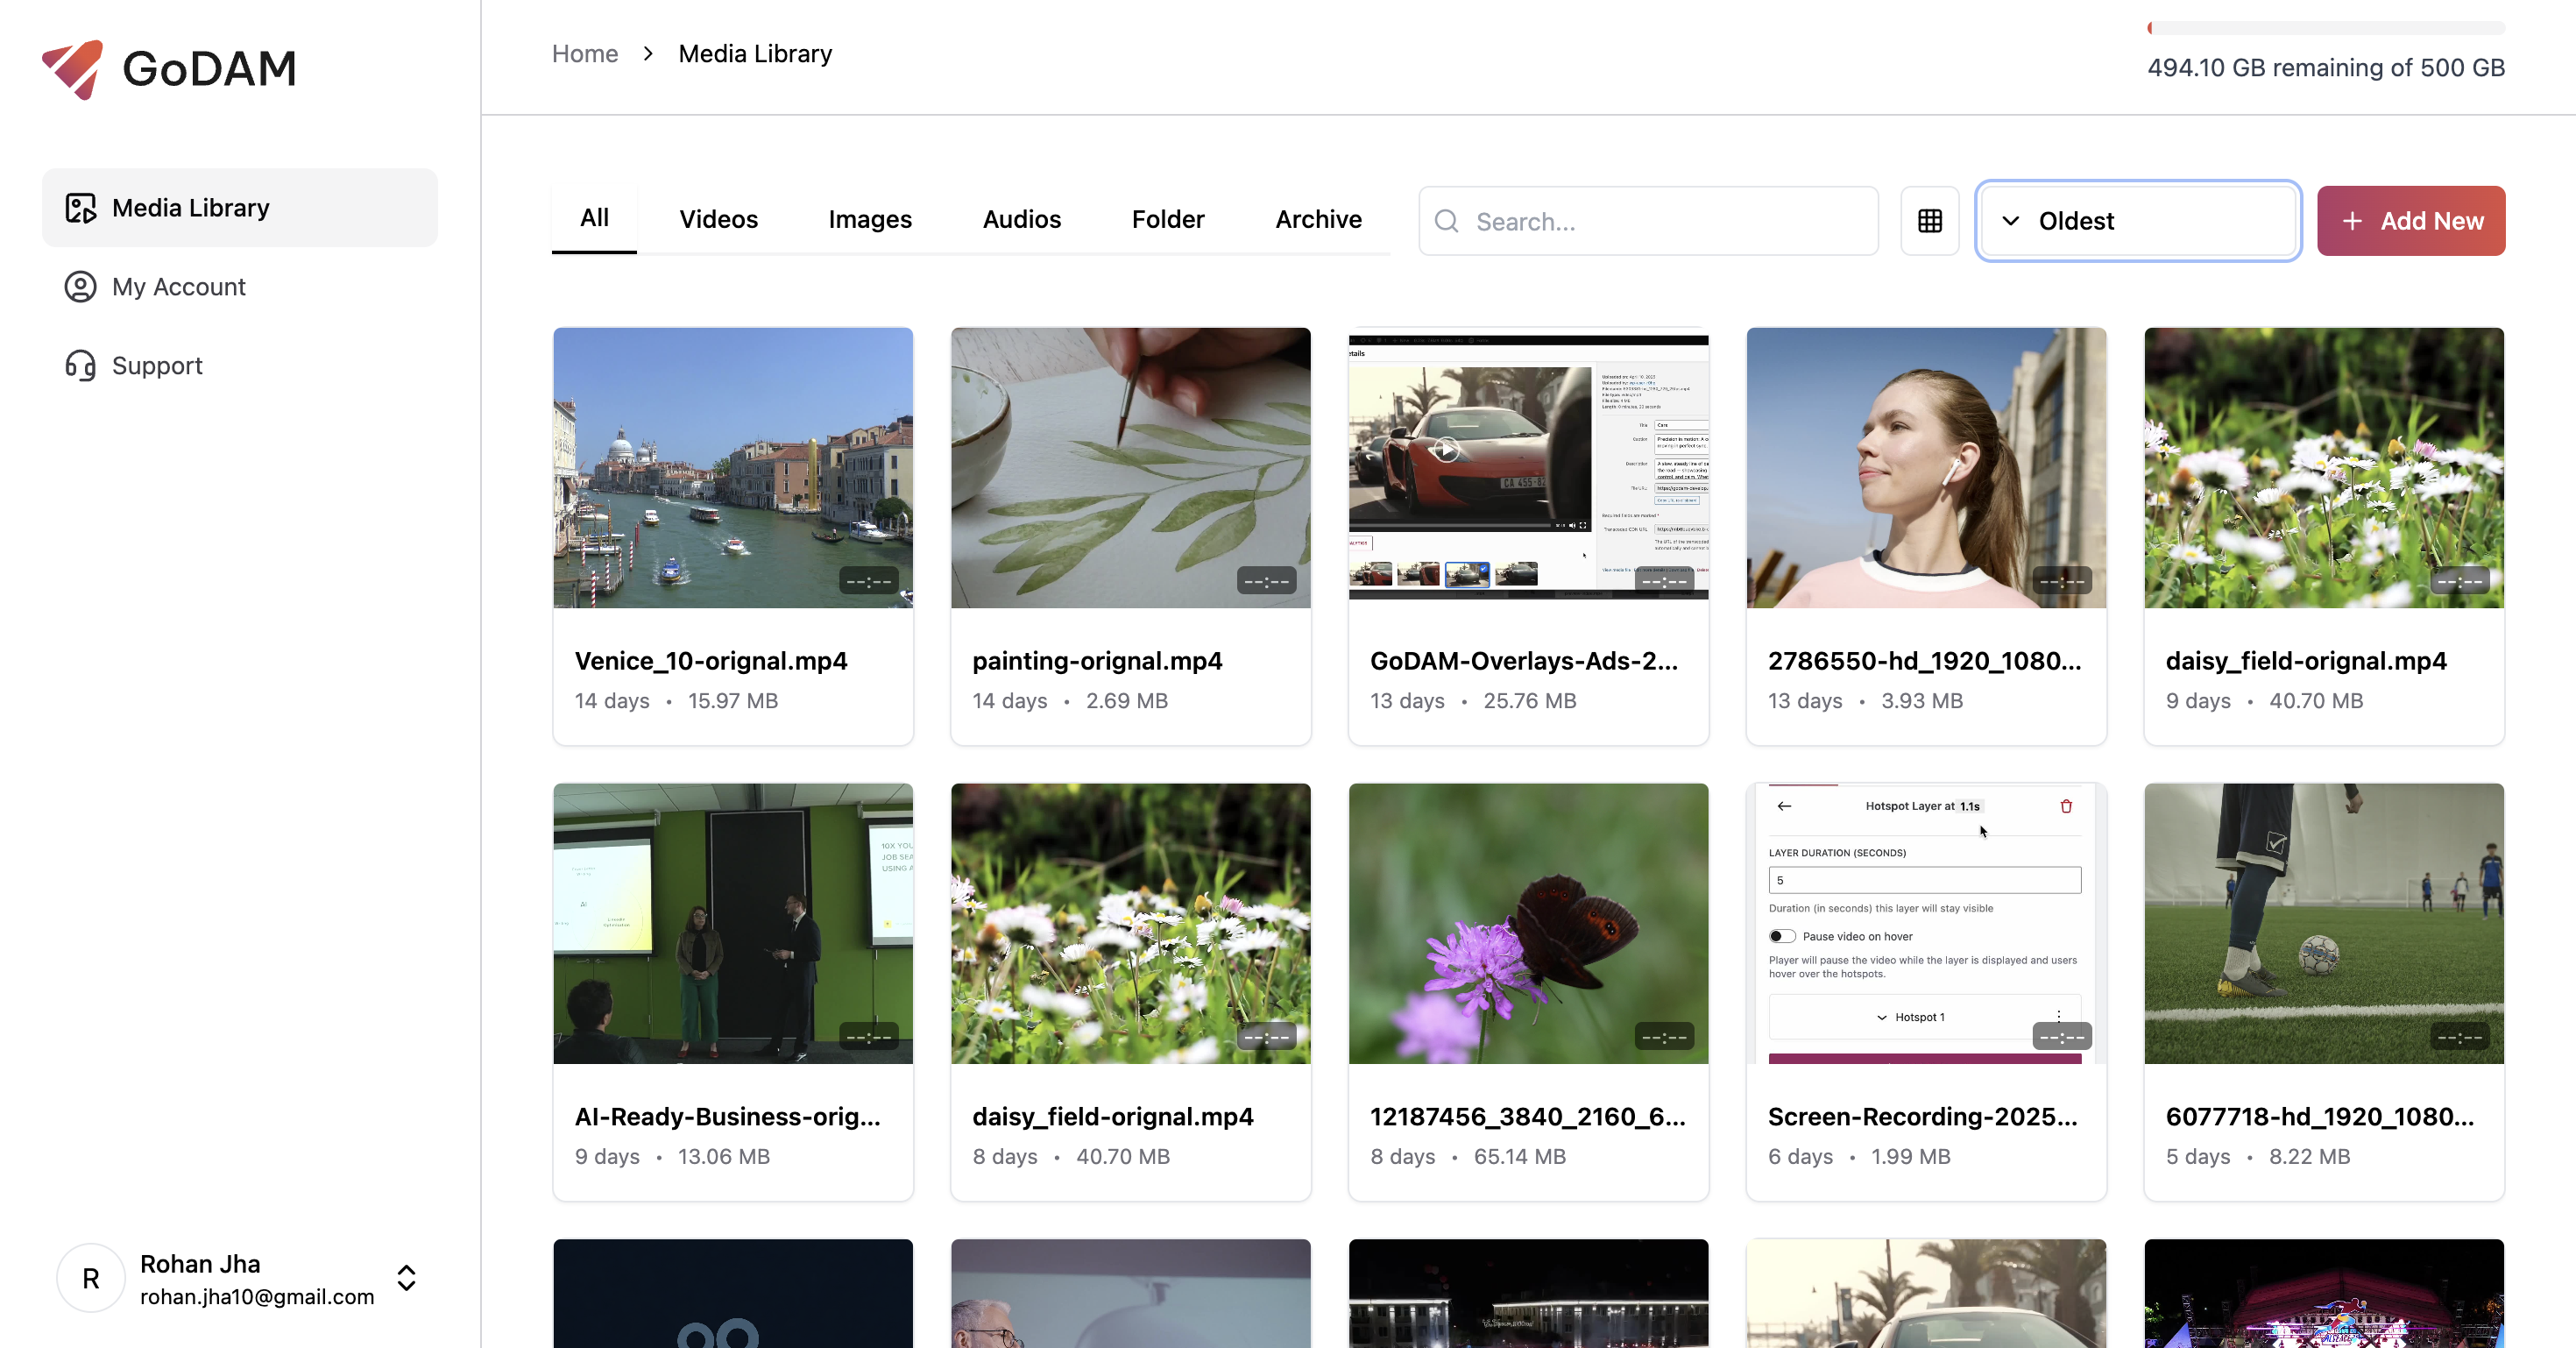
Task: Open Media Library in the sidebar
Action: 240,208
